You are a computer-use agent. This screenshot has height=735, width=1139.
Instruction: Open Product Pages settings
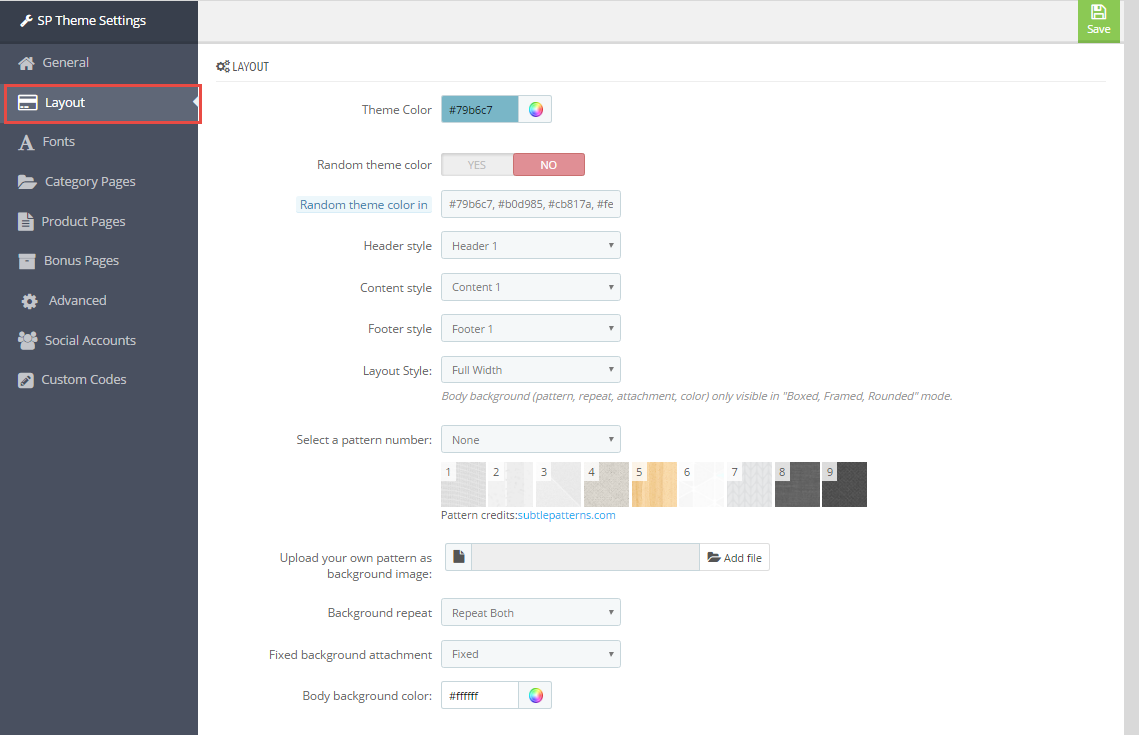(x=99, y=222)
